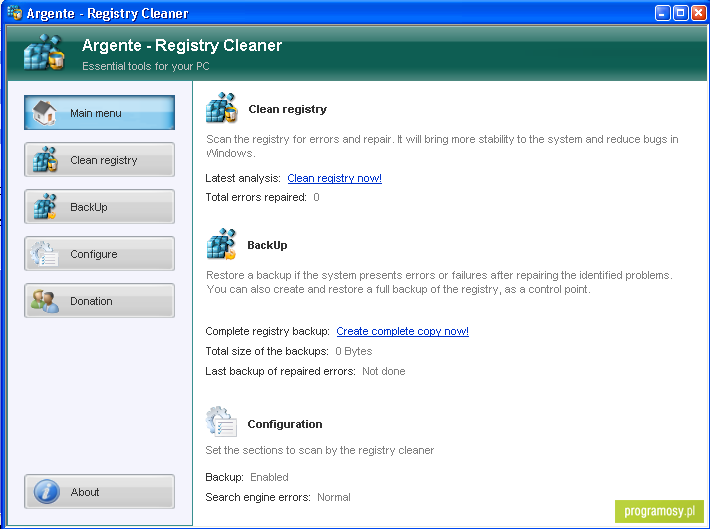This screenshot has width=710, height=529.
Task: Click the 'Clean registry' section heading
Action: 288,109
